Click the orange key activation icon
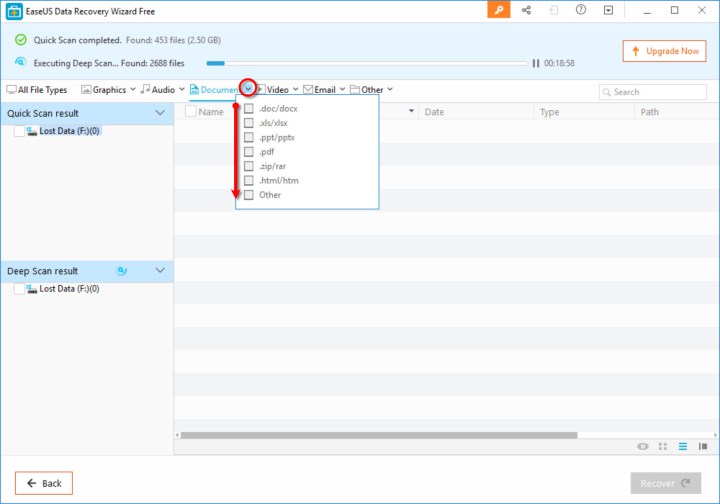This screenshot has width=720, height=504. 499,10
